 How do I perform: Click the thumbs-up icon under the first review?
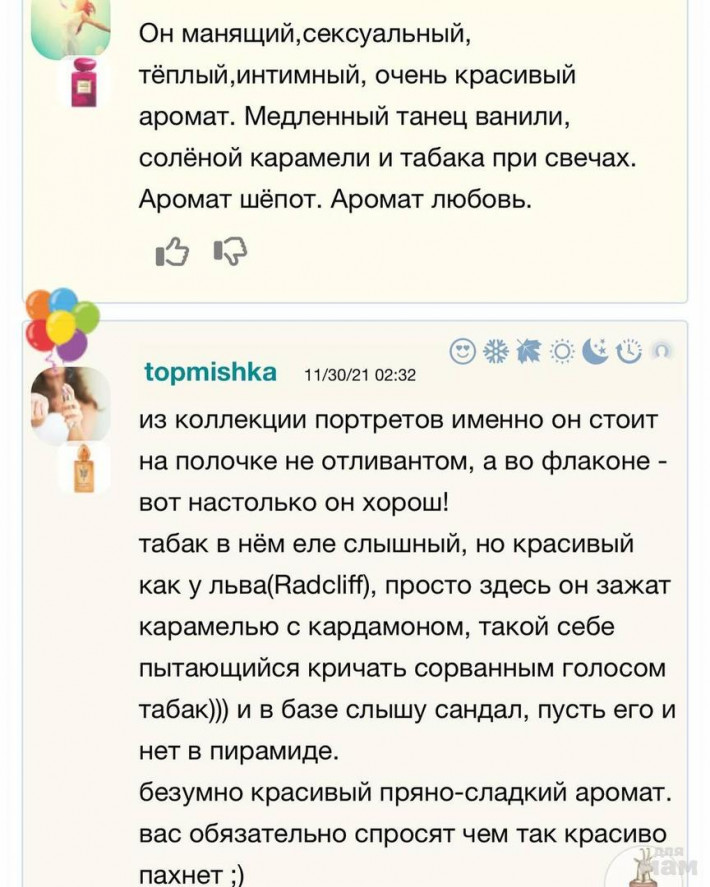(x=172, y=253)
